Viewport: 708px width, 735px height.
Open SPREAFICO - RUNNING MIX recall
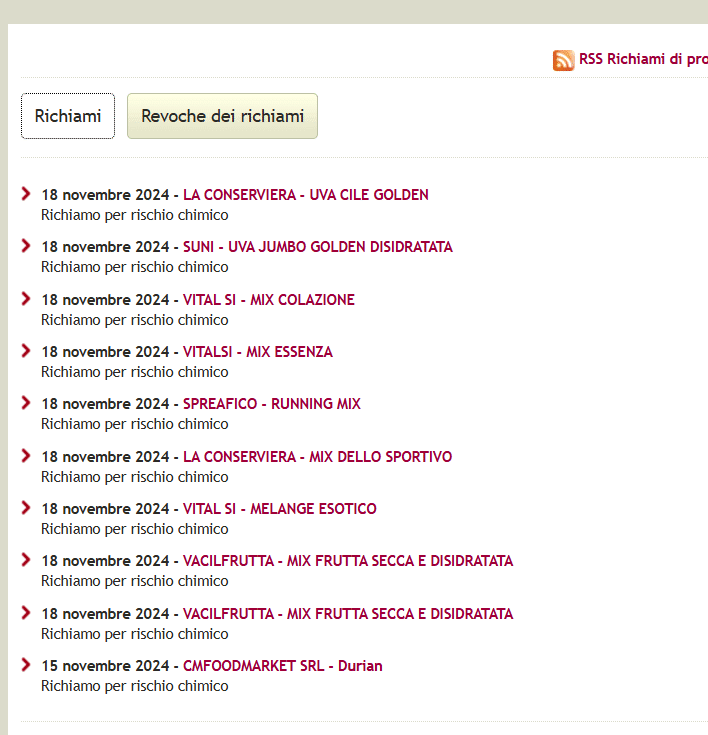pos(272,404)
